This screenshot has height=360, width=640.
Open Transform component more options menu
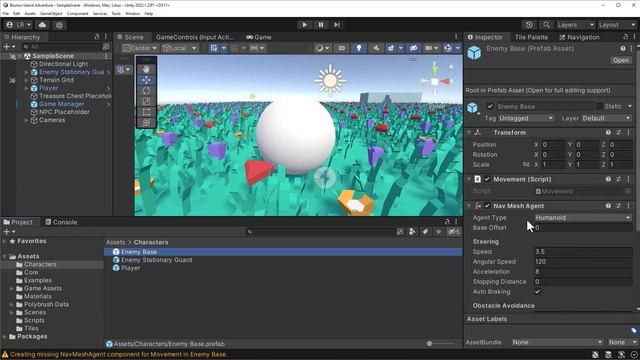click(628, 133)
